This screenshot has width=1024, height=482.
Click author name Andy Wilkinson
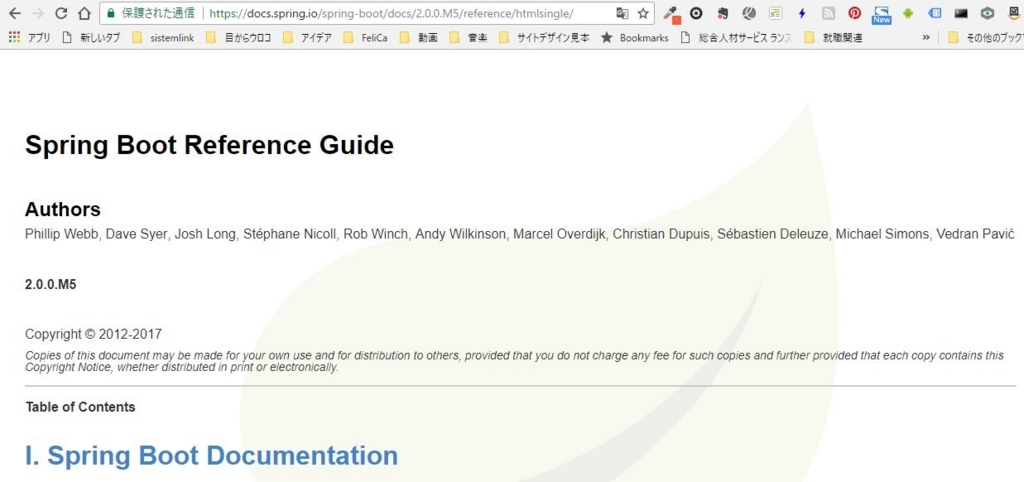460,234
